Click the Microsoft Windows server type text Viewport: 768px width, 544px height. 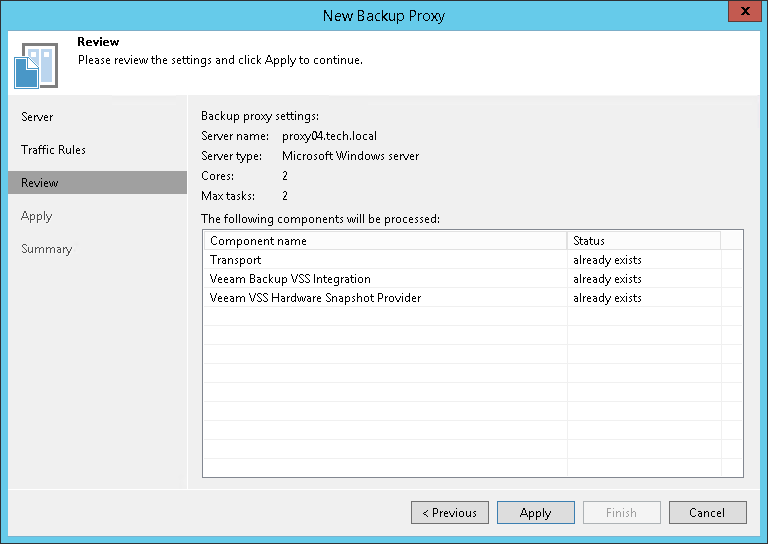pos(350,156)
